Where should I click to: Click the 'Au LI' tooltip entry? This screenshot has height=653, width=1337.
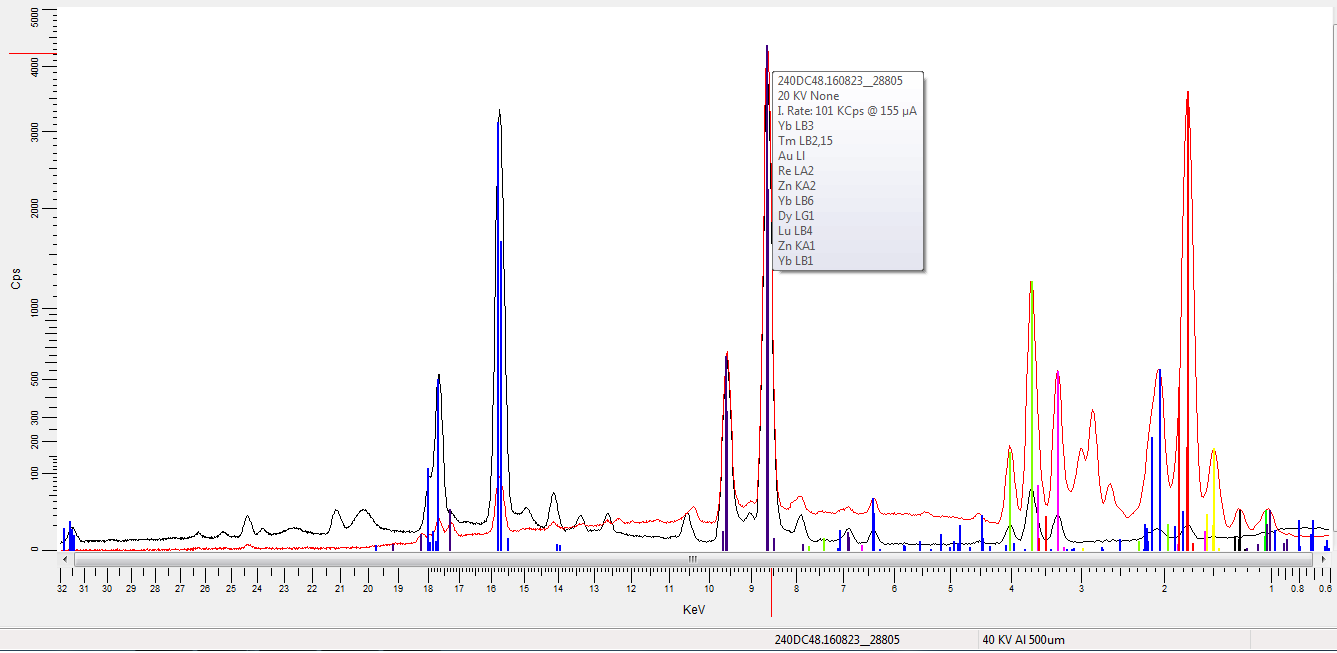(x=791, y=156)
